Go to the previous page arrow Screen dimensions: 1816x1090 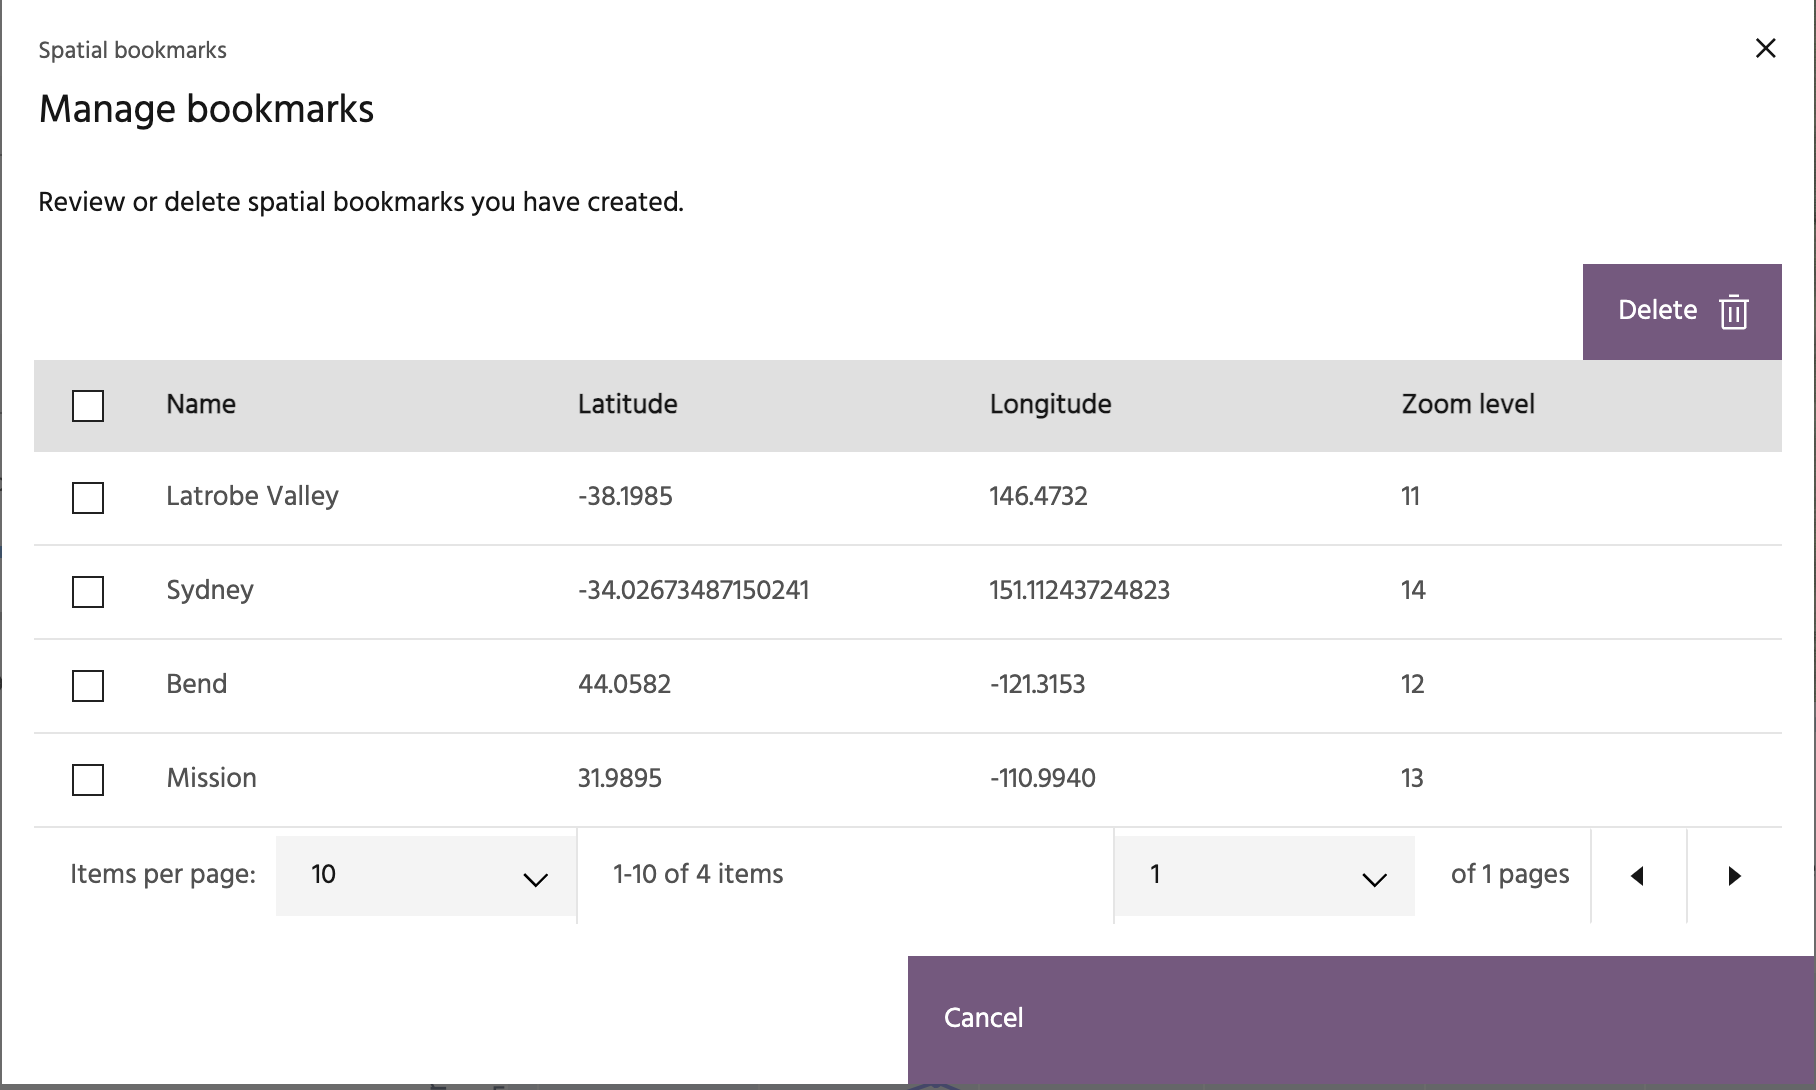1637,876
